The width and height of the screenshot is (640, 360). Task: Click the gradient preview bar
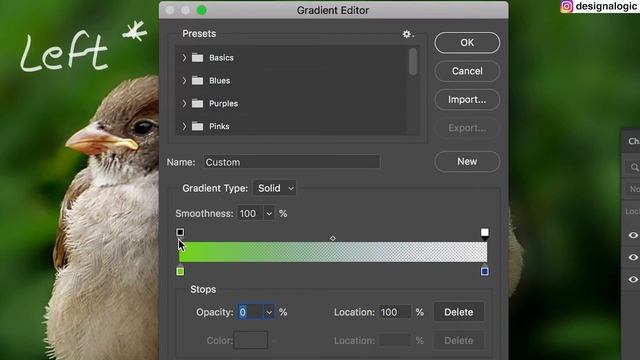(x=333, y=252)
